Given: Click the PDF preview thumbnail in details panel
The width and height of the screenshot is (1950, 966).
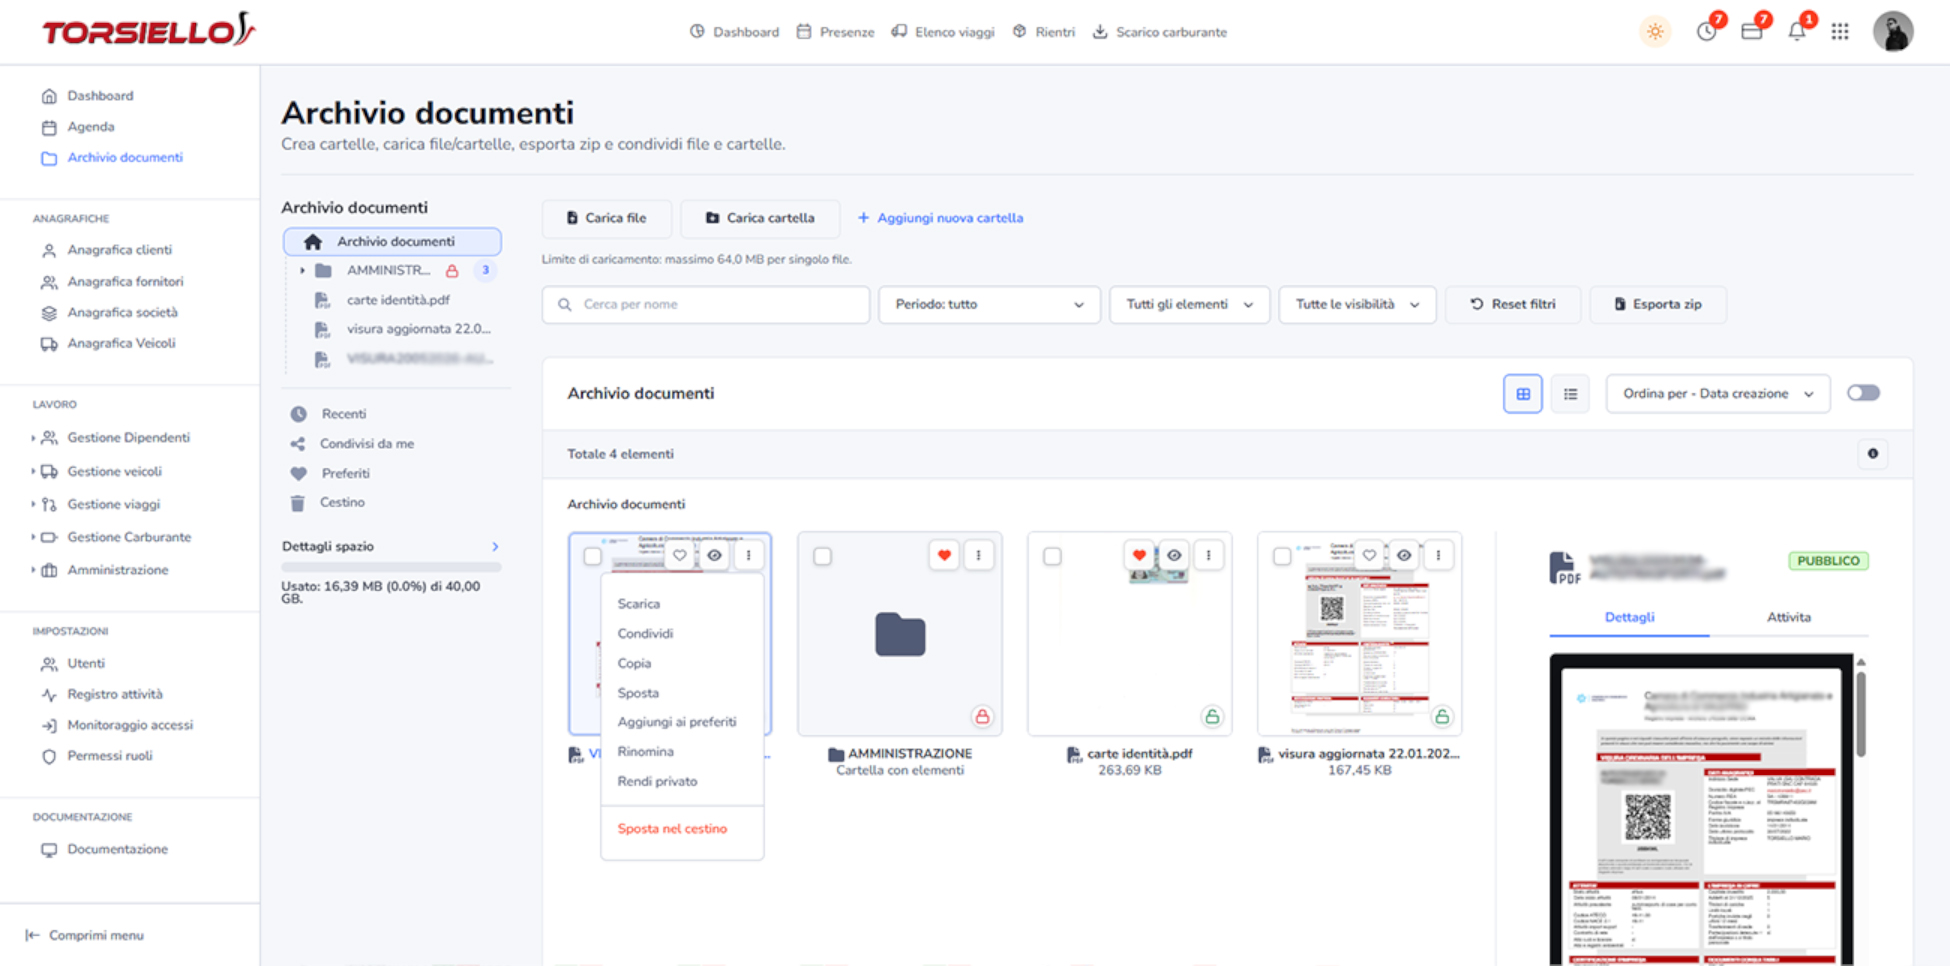Looking at the screenshot, I should (x=1701, y=809).
